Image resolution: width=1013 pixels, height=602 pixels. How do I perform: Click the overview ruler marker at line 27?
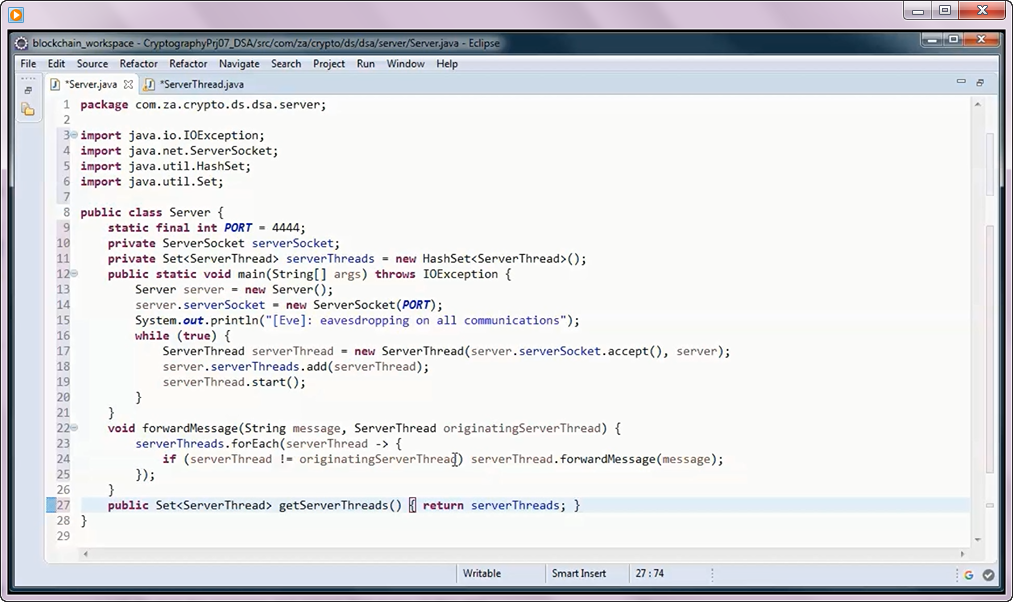click(x=990, y=506)
